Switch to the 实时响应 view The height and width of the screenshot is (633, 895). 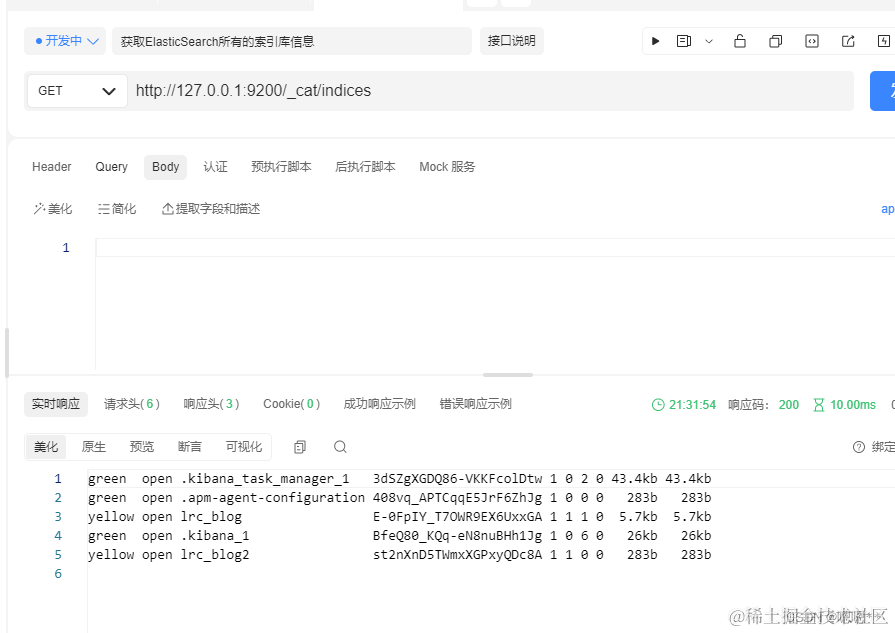coord(55,404)
